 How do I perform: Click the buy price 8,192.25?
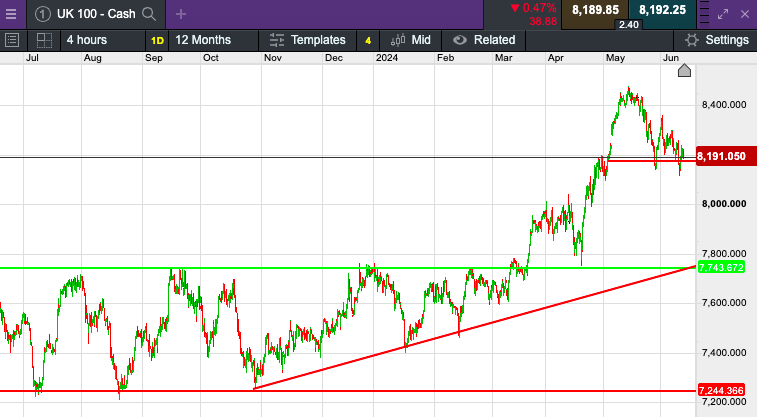tap(662, 10)
